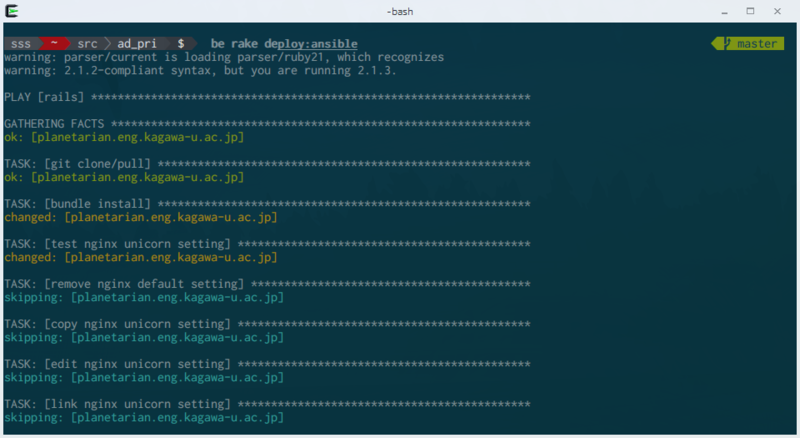Maximize the bash terminal window
This screenshot has height=438, width=800.
[750, 11]
